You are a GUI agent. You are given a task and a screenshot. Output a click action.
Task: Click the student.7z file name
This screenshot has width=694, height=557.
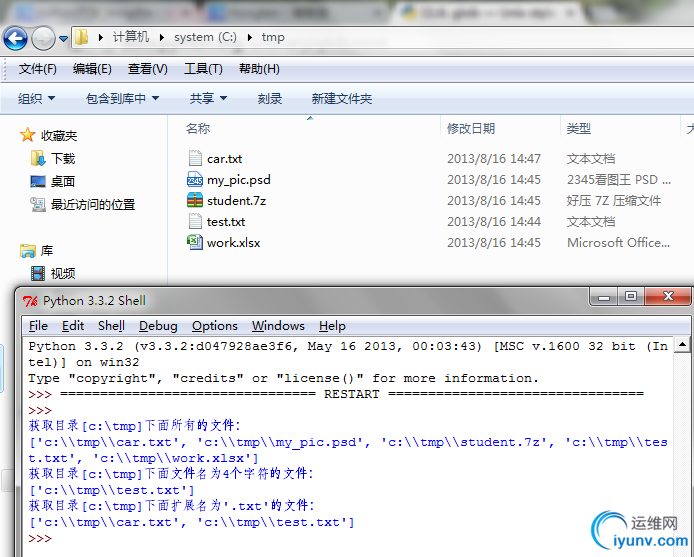(x=236, y=201)
